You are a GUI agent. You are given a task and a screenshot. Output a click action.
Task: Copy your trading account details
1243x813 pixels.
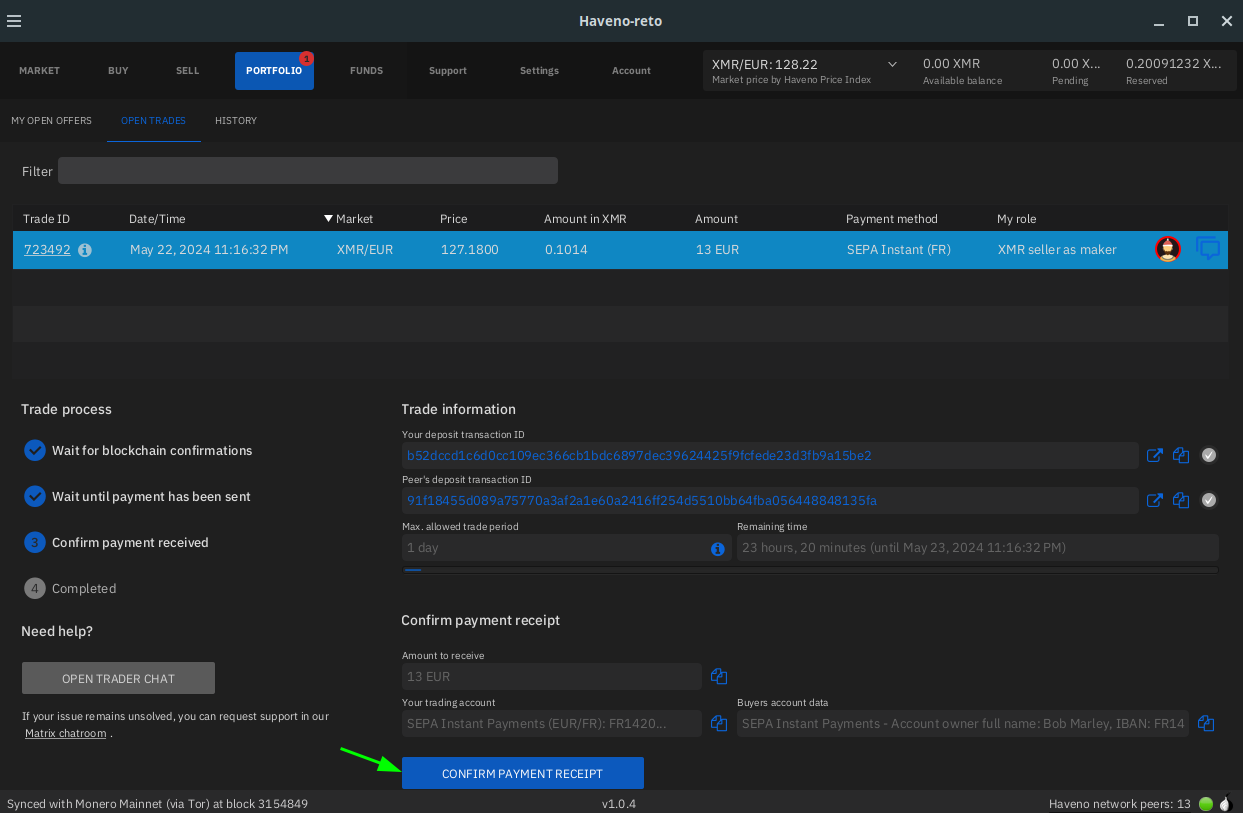(x=718, y=723)
